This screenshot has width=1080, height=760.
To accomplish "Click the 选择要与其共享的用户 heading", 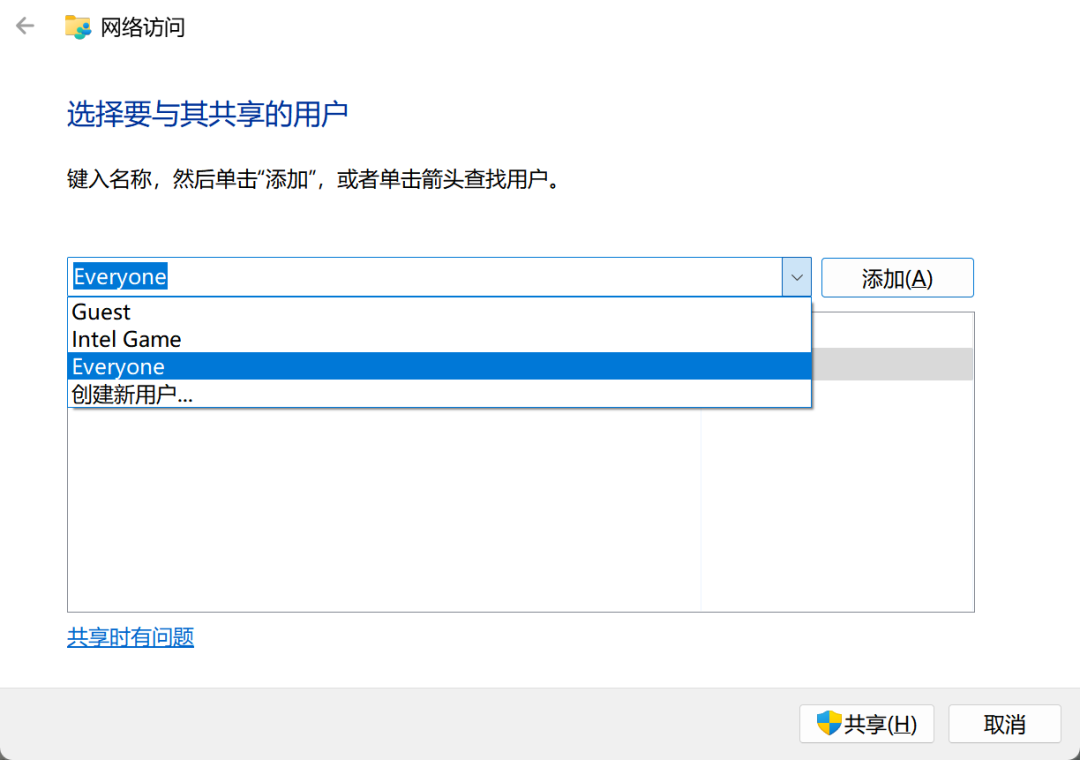I will (x=207, y=114).
